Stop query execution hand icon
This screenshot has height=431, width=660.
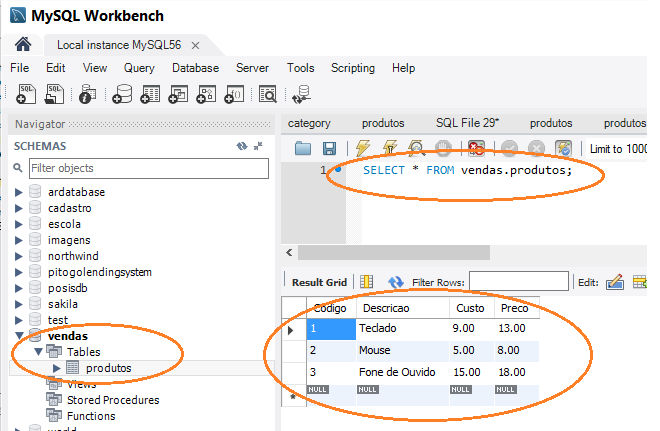click(x=443, y=148)
